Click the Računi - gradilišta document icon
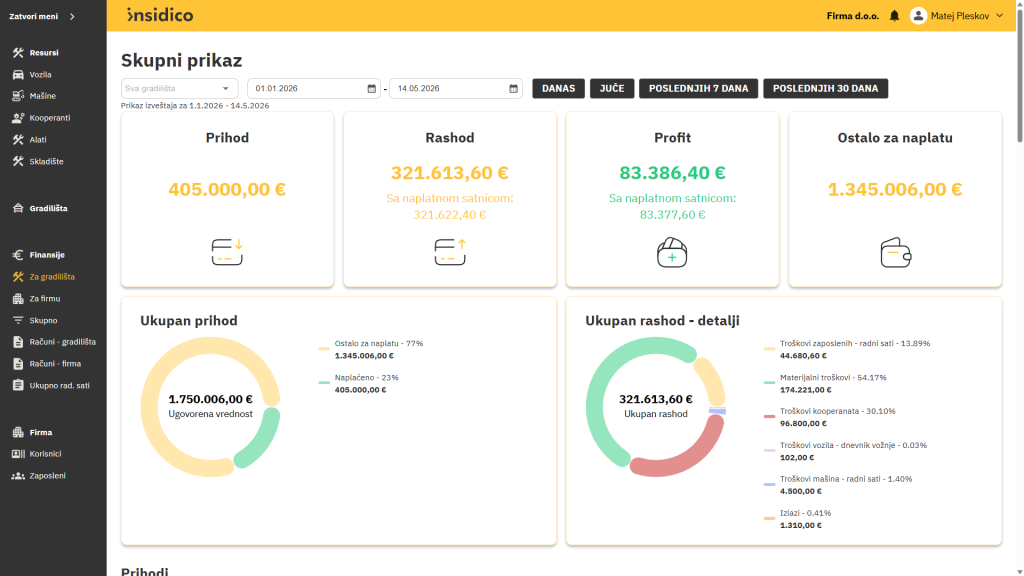This screenshot has height=576, width=1024. [18, 342]
